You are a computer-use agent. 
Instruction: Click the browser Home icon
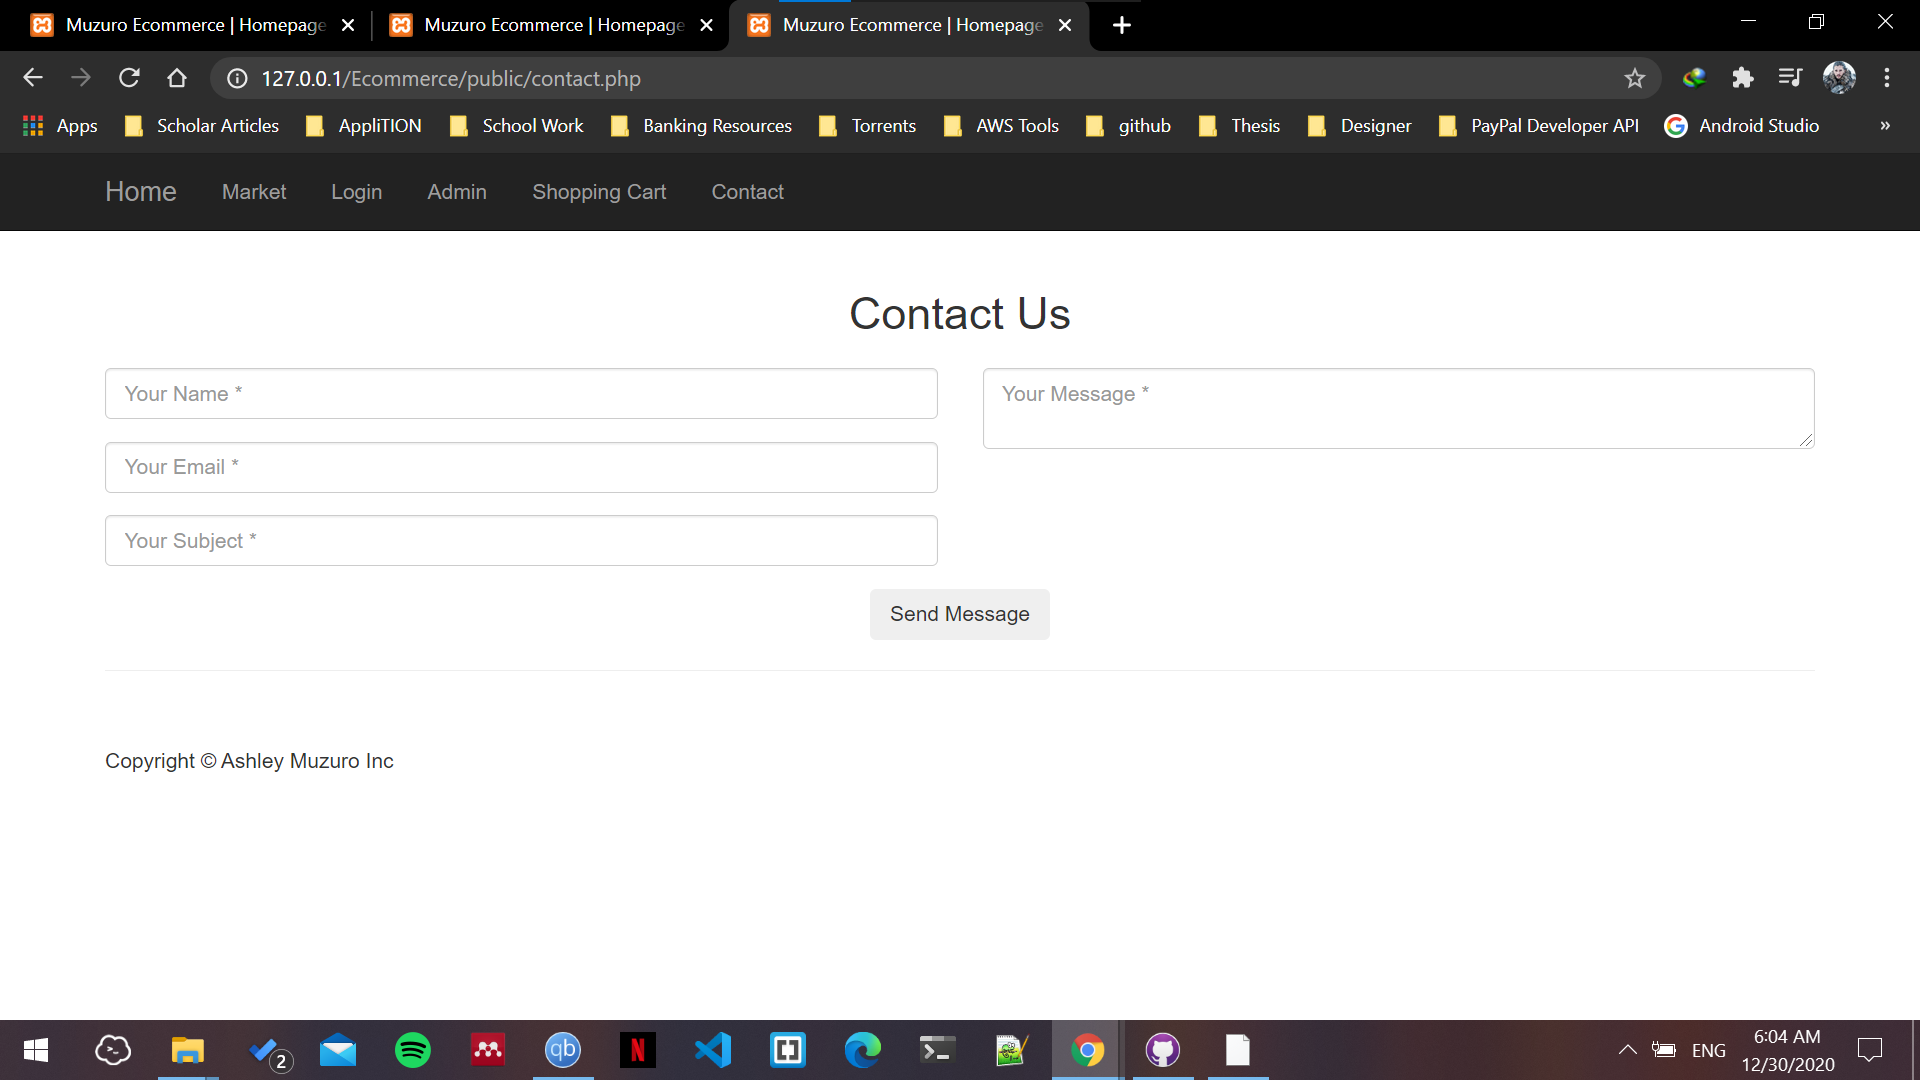(x=177, y=78)
